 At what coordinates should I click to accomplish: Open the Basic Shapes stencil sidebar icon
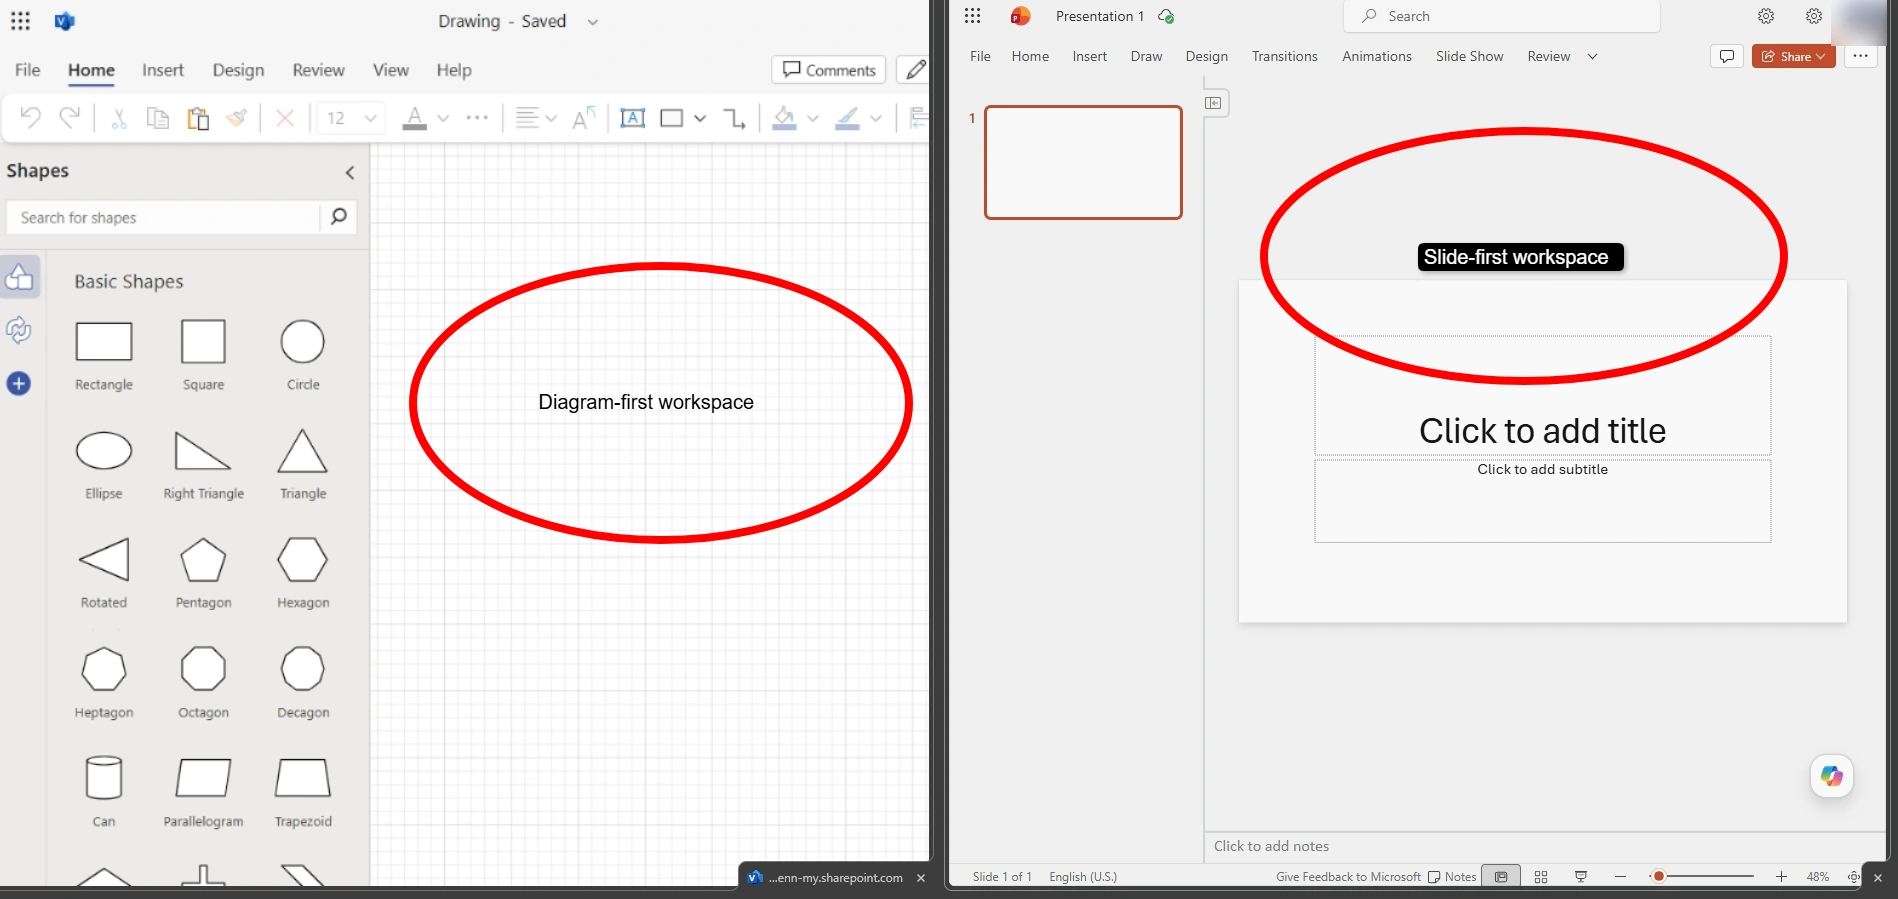(20, 277)
